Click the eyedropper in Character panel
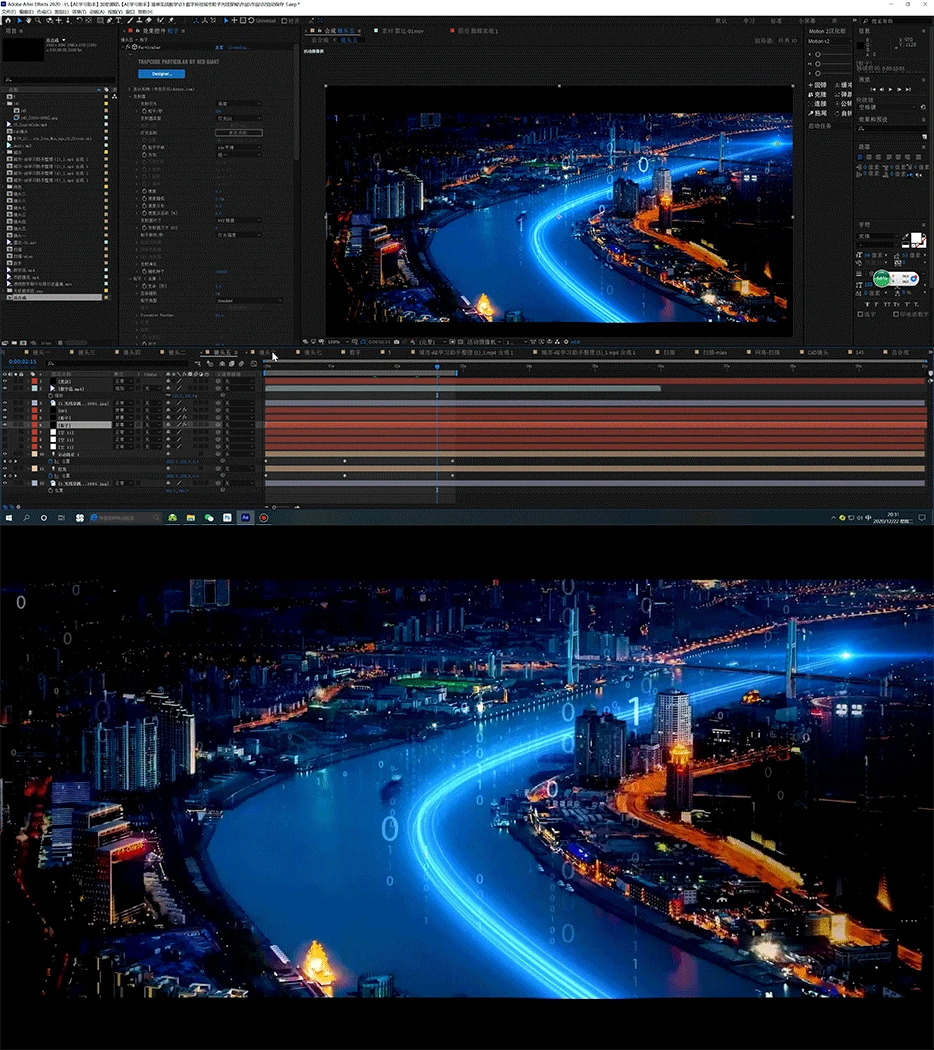This screenshot has height=1050, width=934. [x=905, y=236]
